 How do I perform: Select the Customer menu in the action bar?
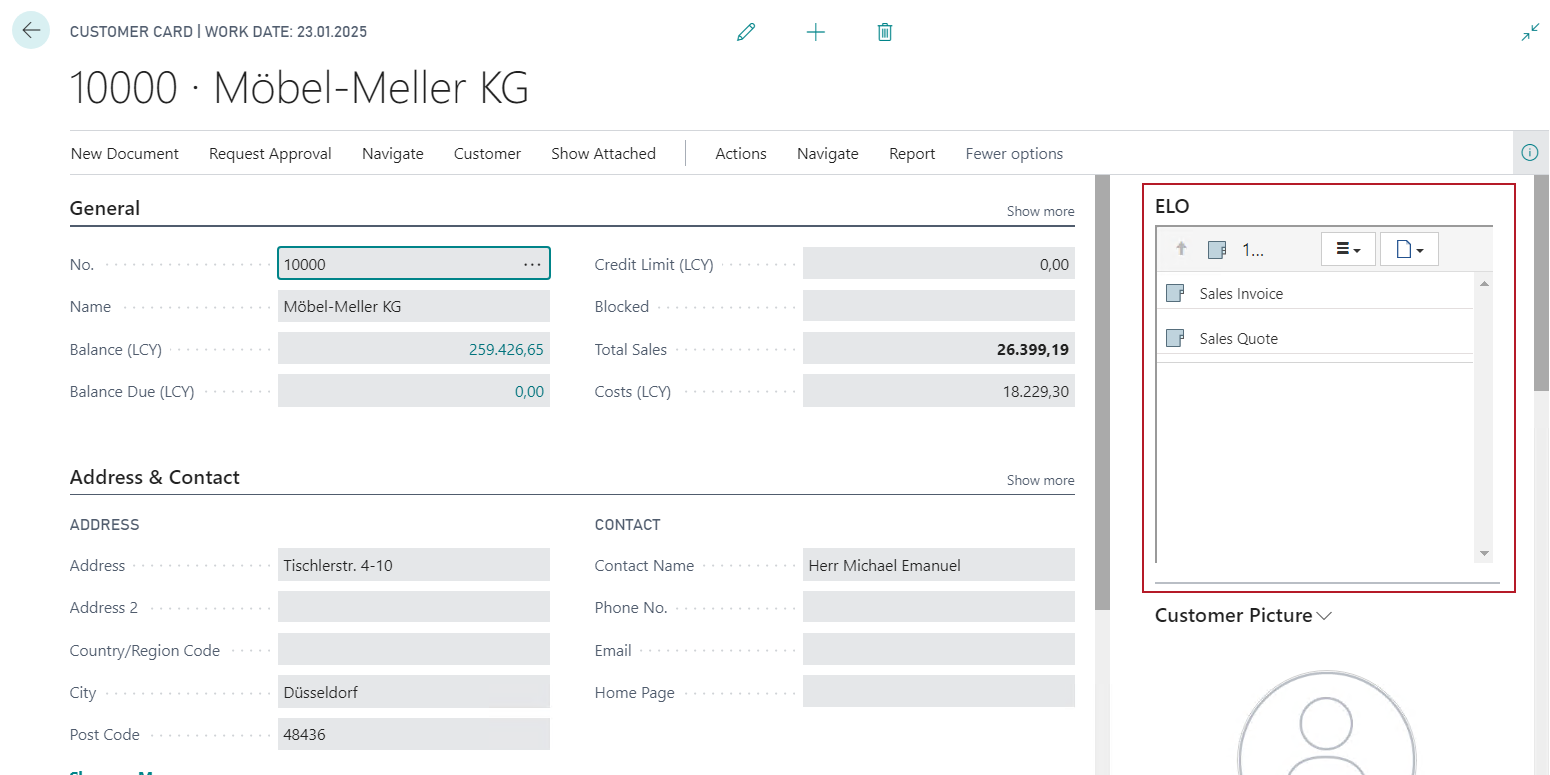(x=487, y=153)
